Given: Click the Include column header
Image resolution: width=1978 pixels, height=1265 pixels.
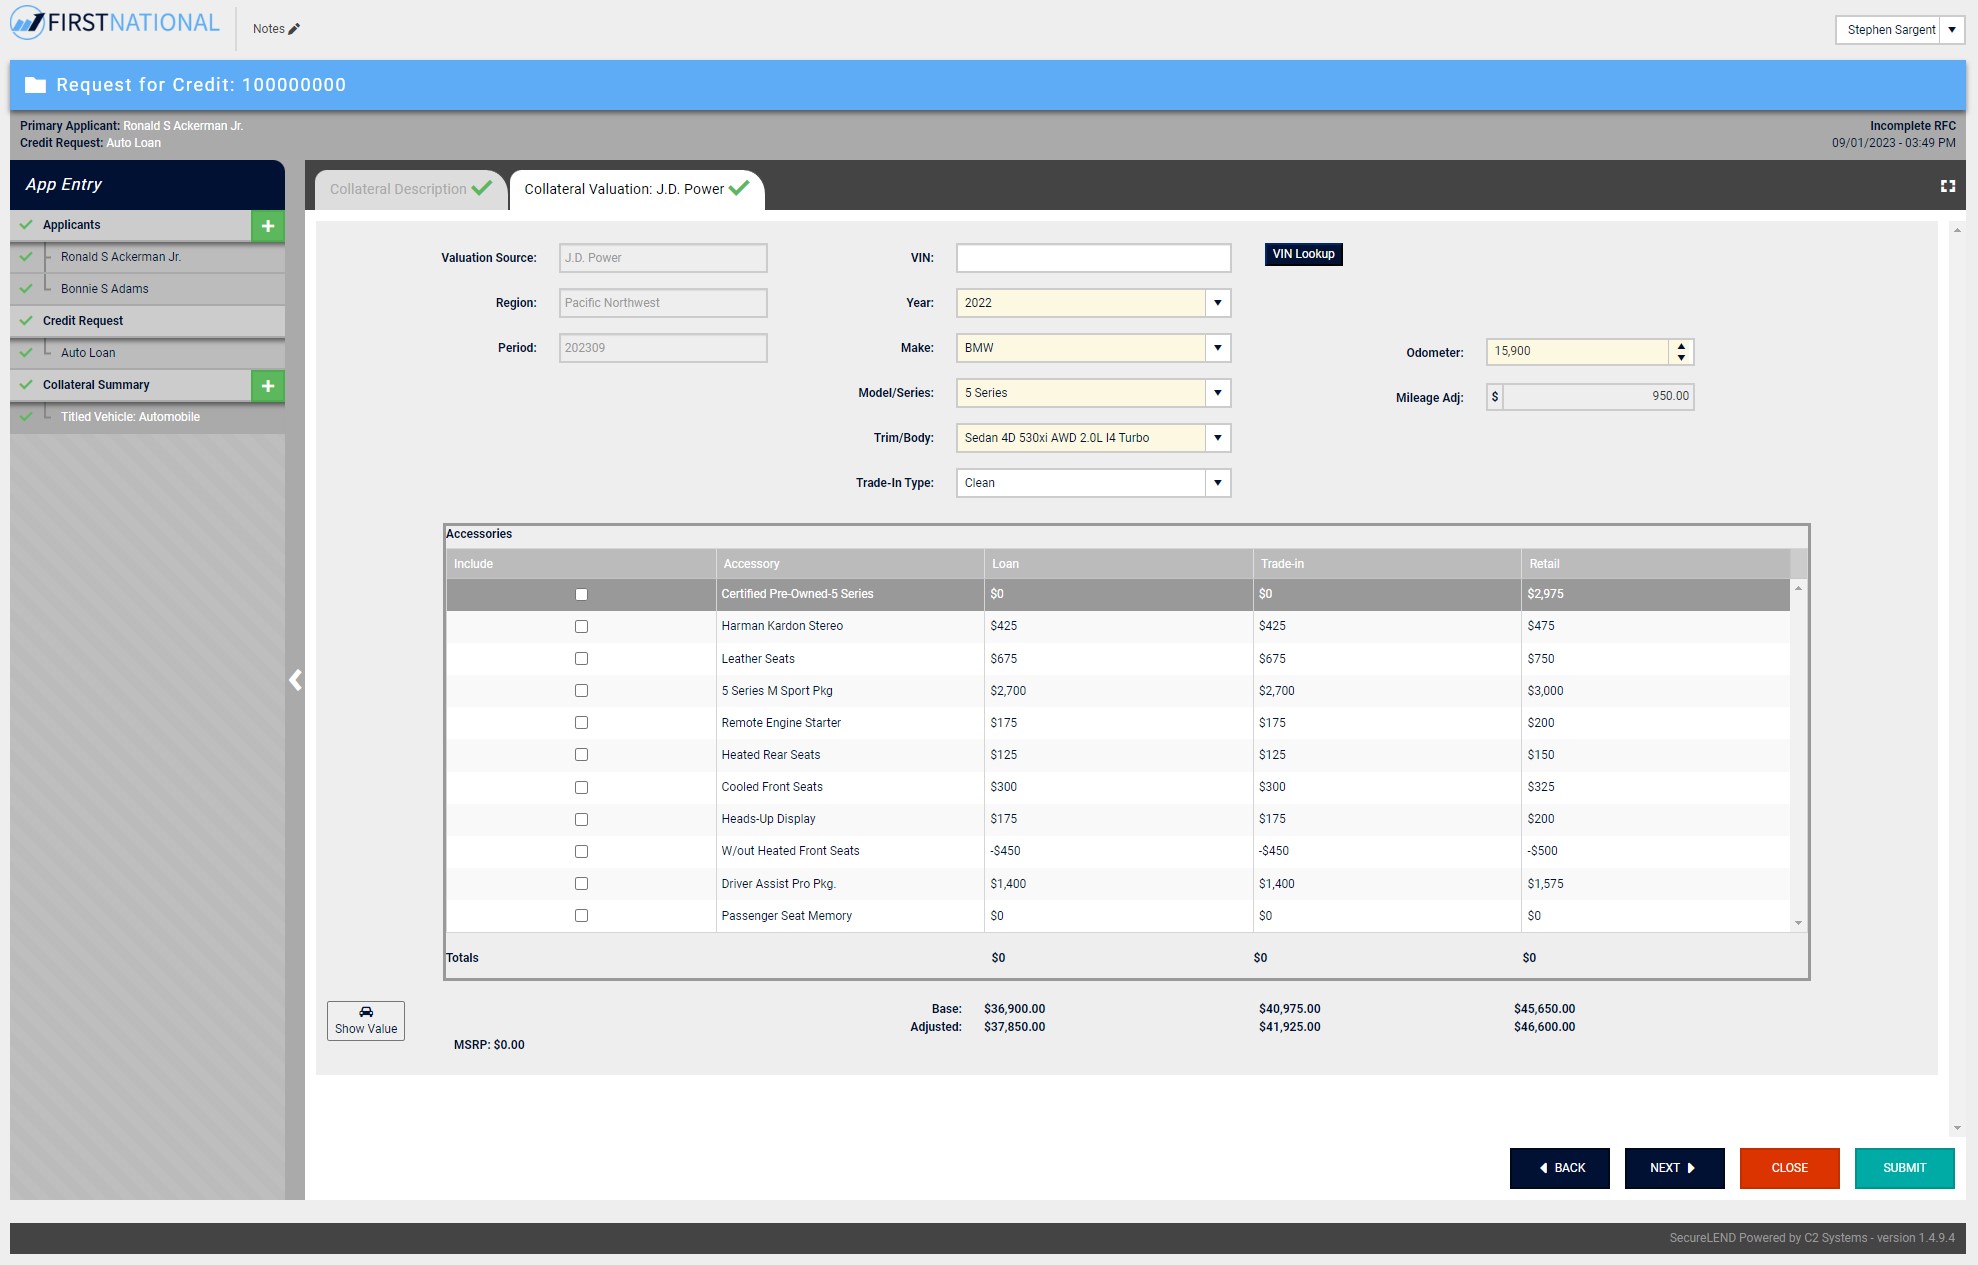Looking at the screenshot, I should point(581,564).
